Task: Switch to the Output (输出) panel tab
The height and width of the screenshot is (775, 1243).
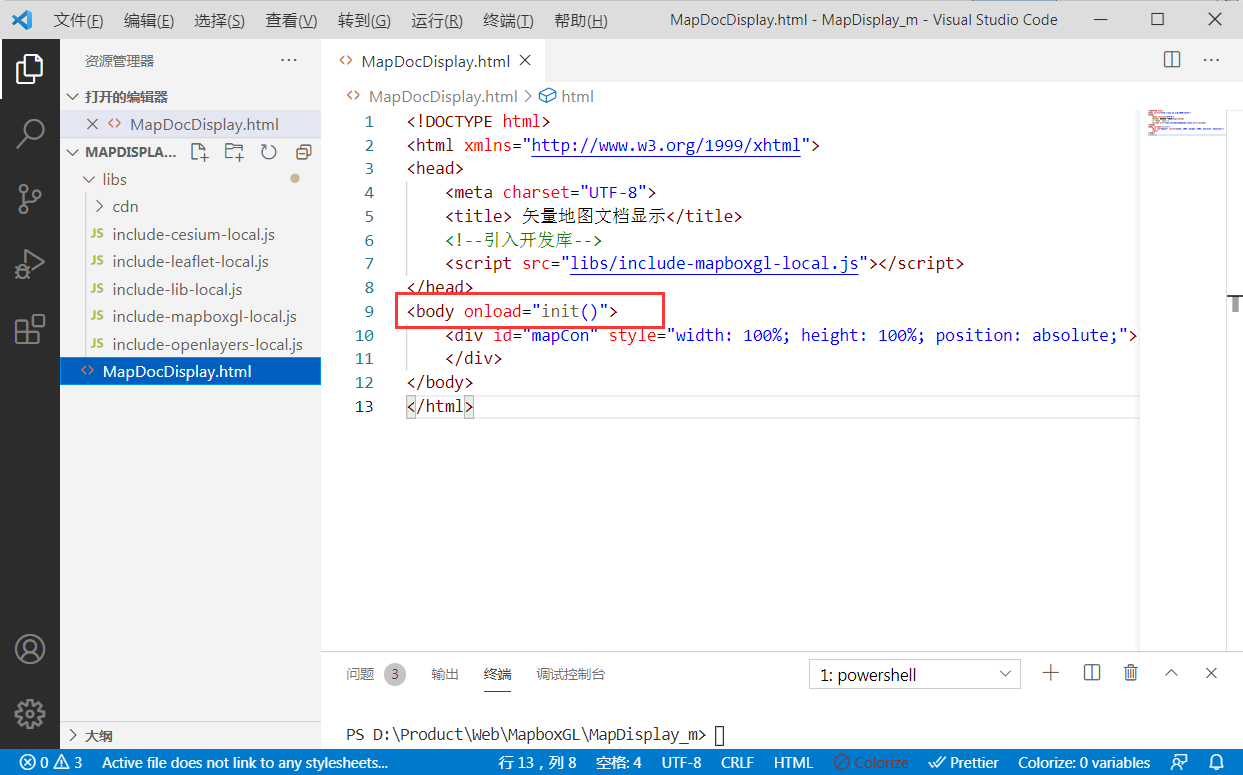Action: 445,674
